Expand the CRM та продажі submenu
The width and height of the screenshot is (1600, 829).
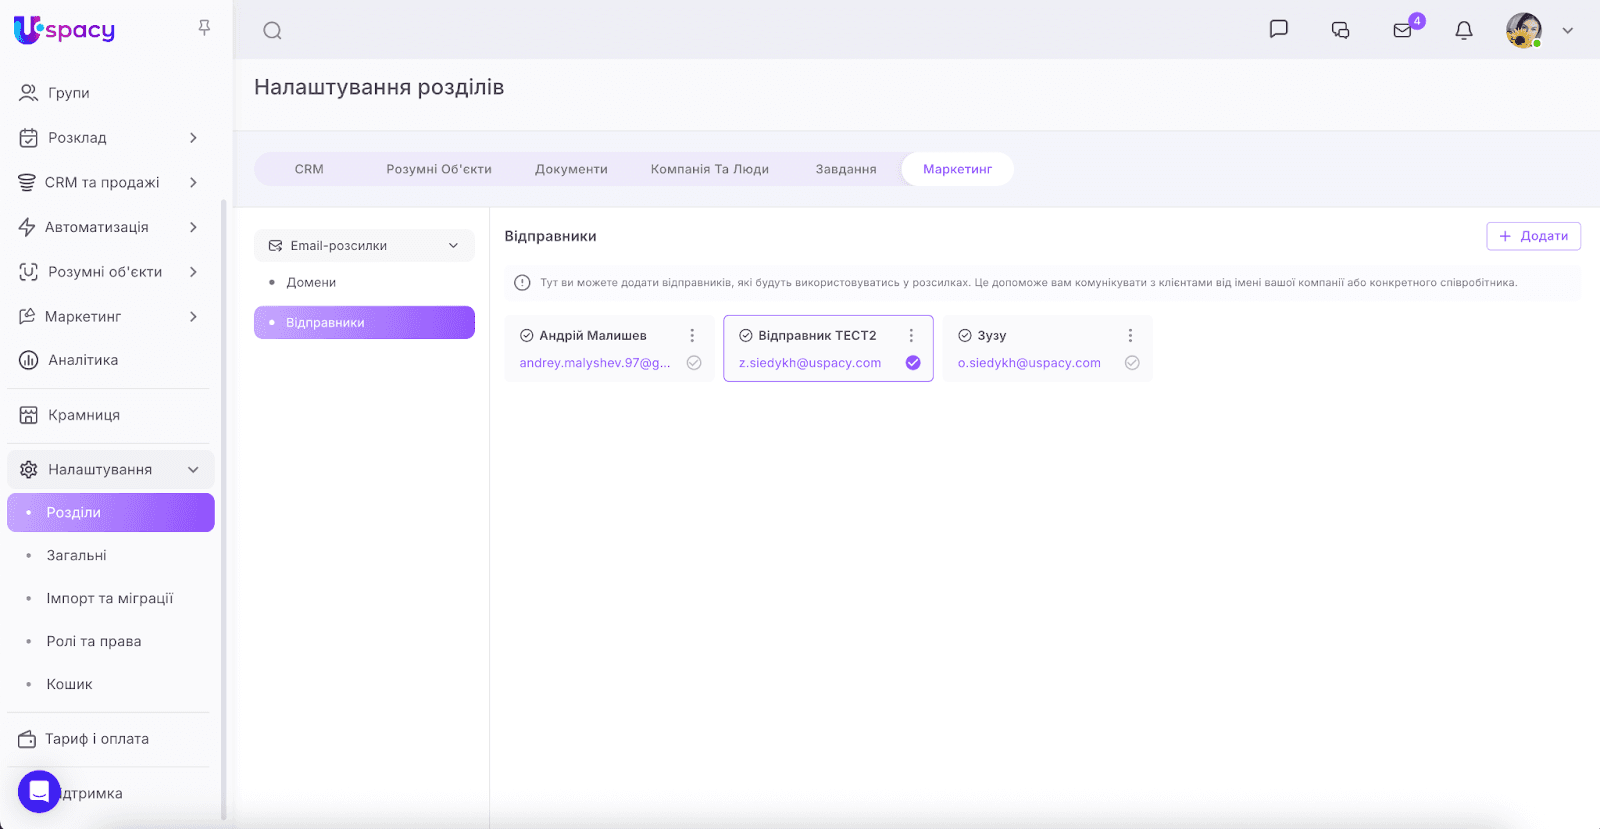(x=193, y=183)
